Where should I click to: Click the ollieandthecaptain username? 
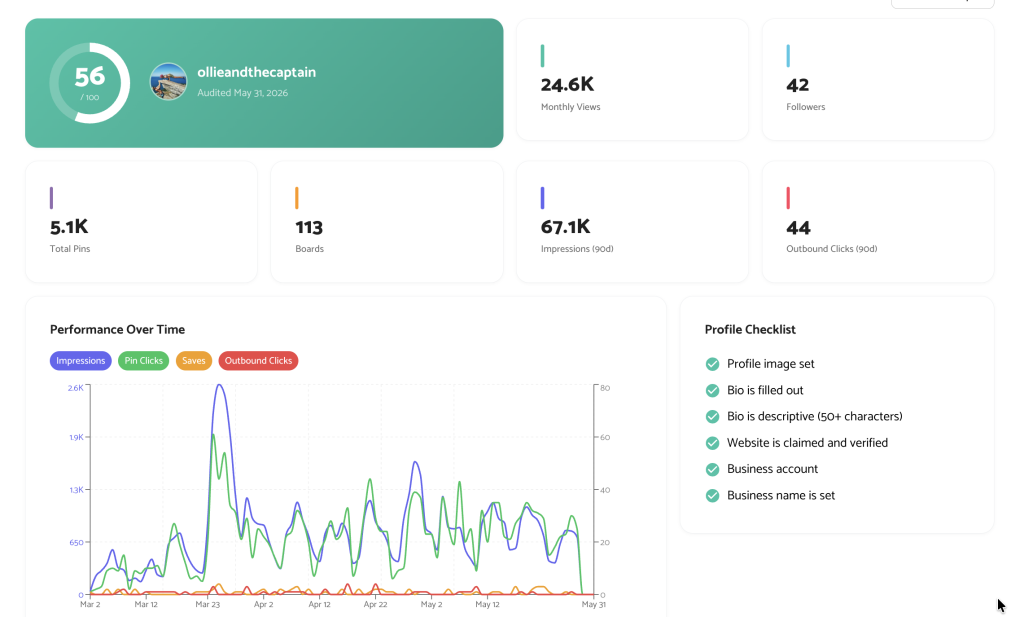(x=257, y=72)
